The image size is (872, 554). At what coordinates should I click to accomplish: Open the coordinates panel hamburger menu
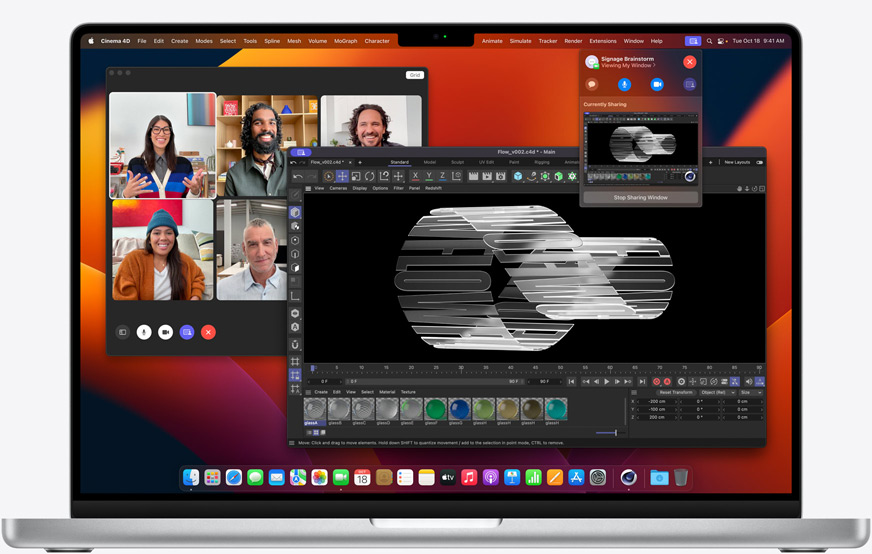tap(633, 393)
